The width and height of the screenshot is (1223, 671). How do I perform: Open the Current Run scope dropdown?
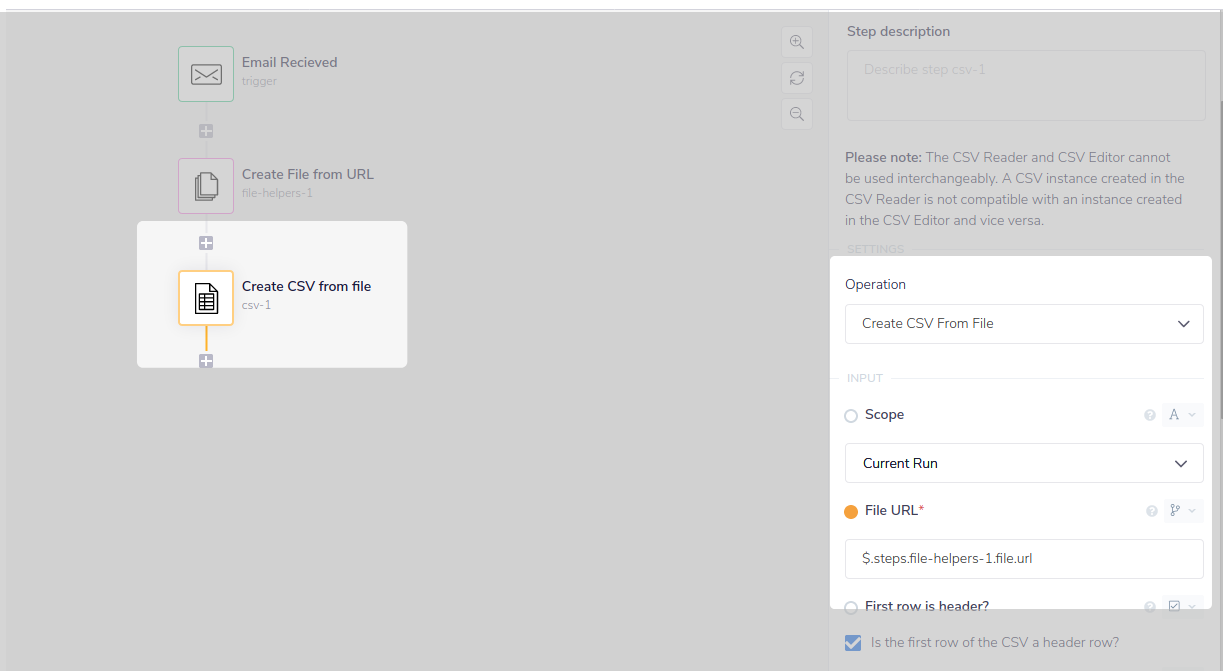[1023, 463]
